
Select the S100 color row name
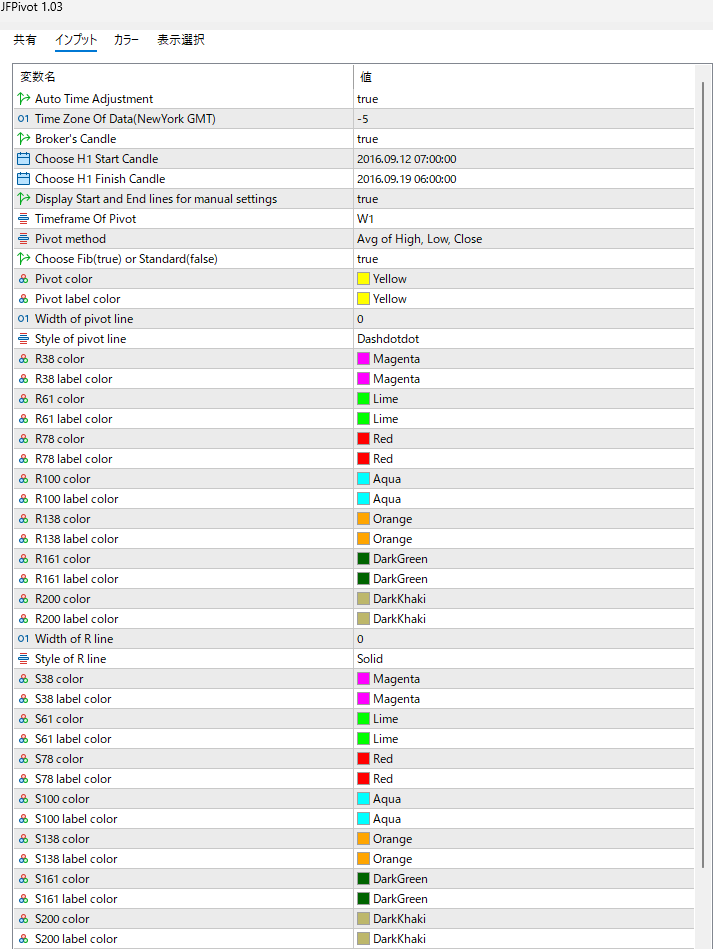click(62, 798)
